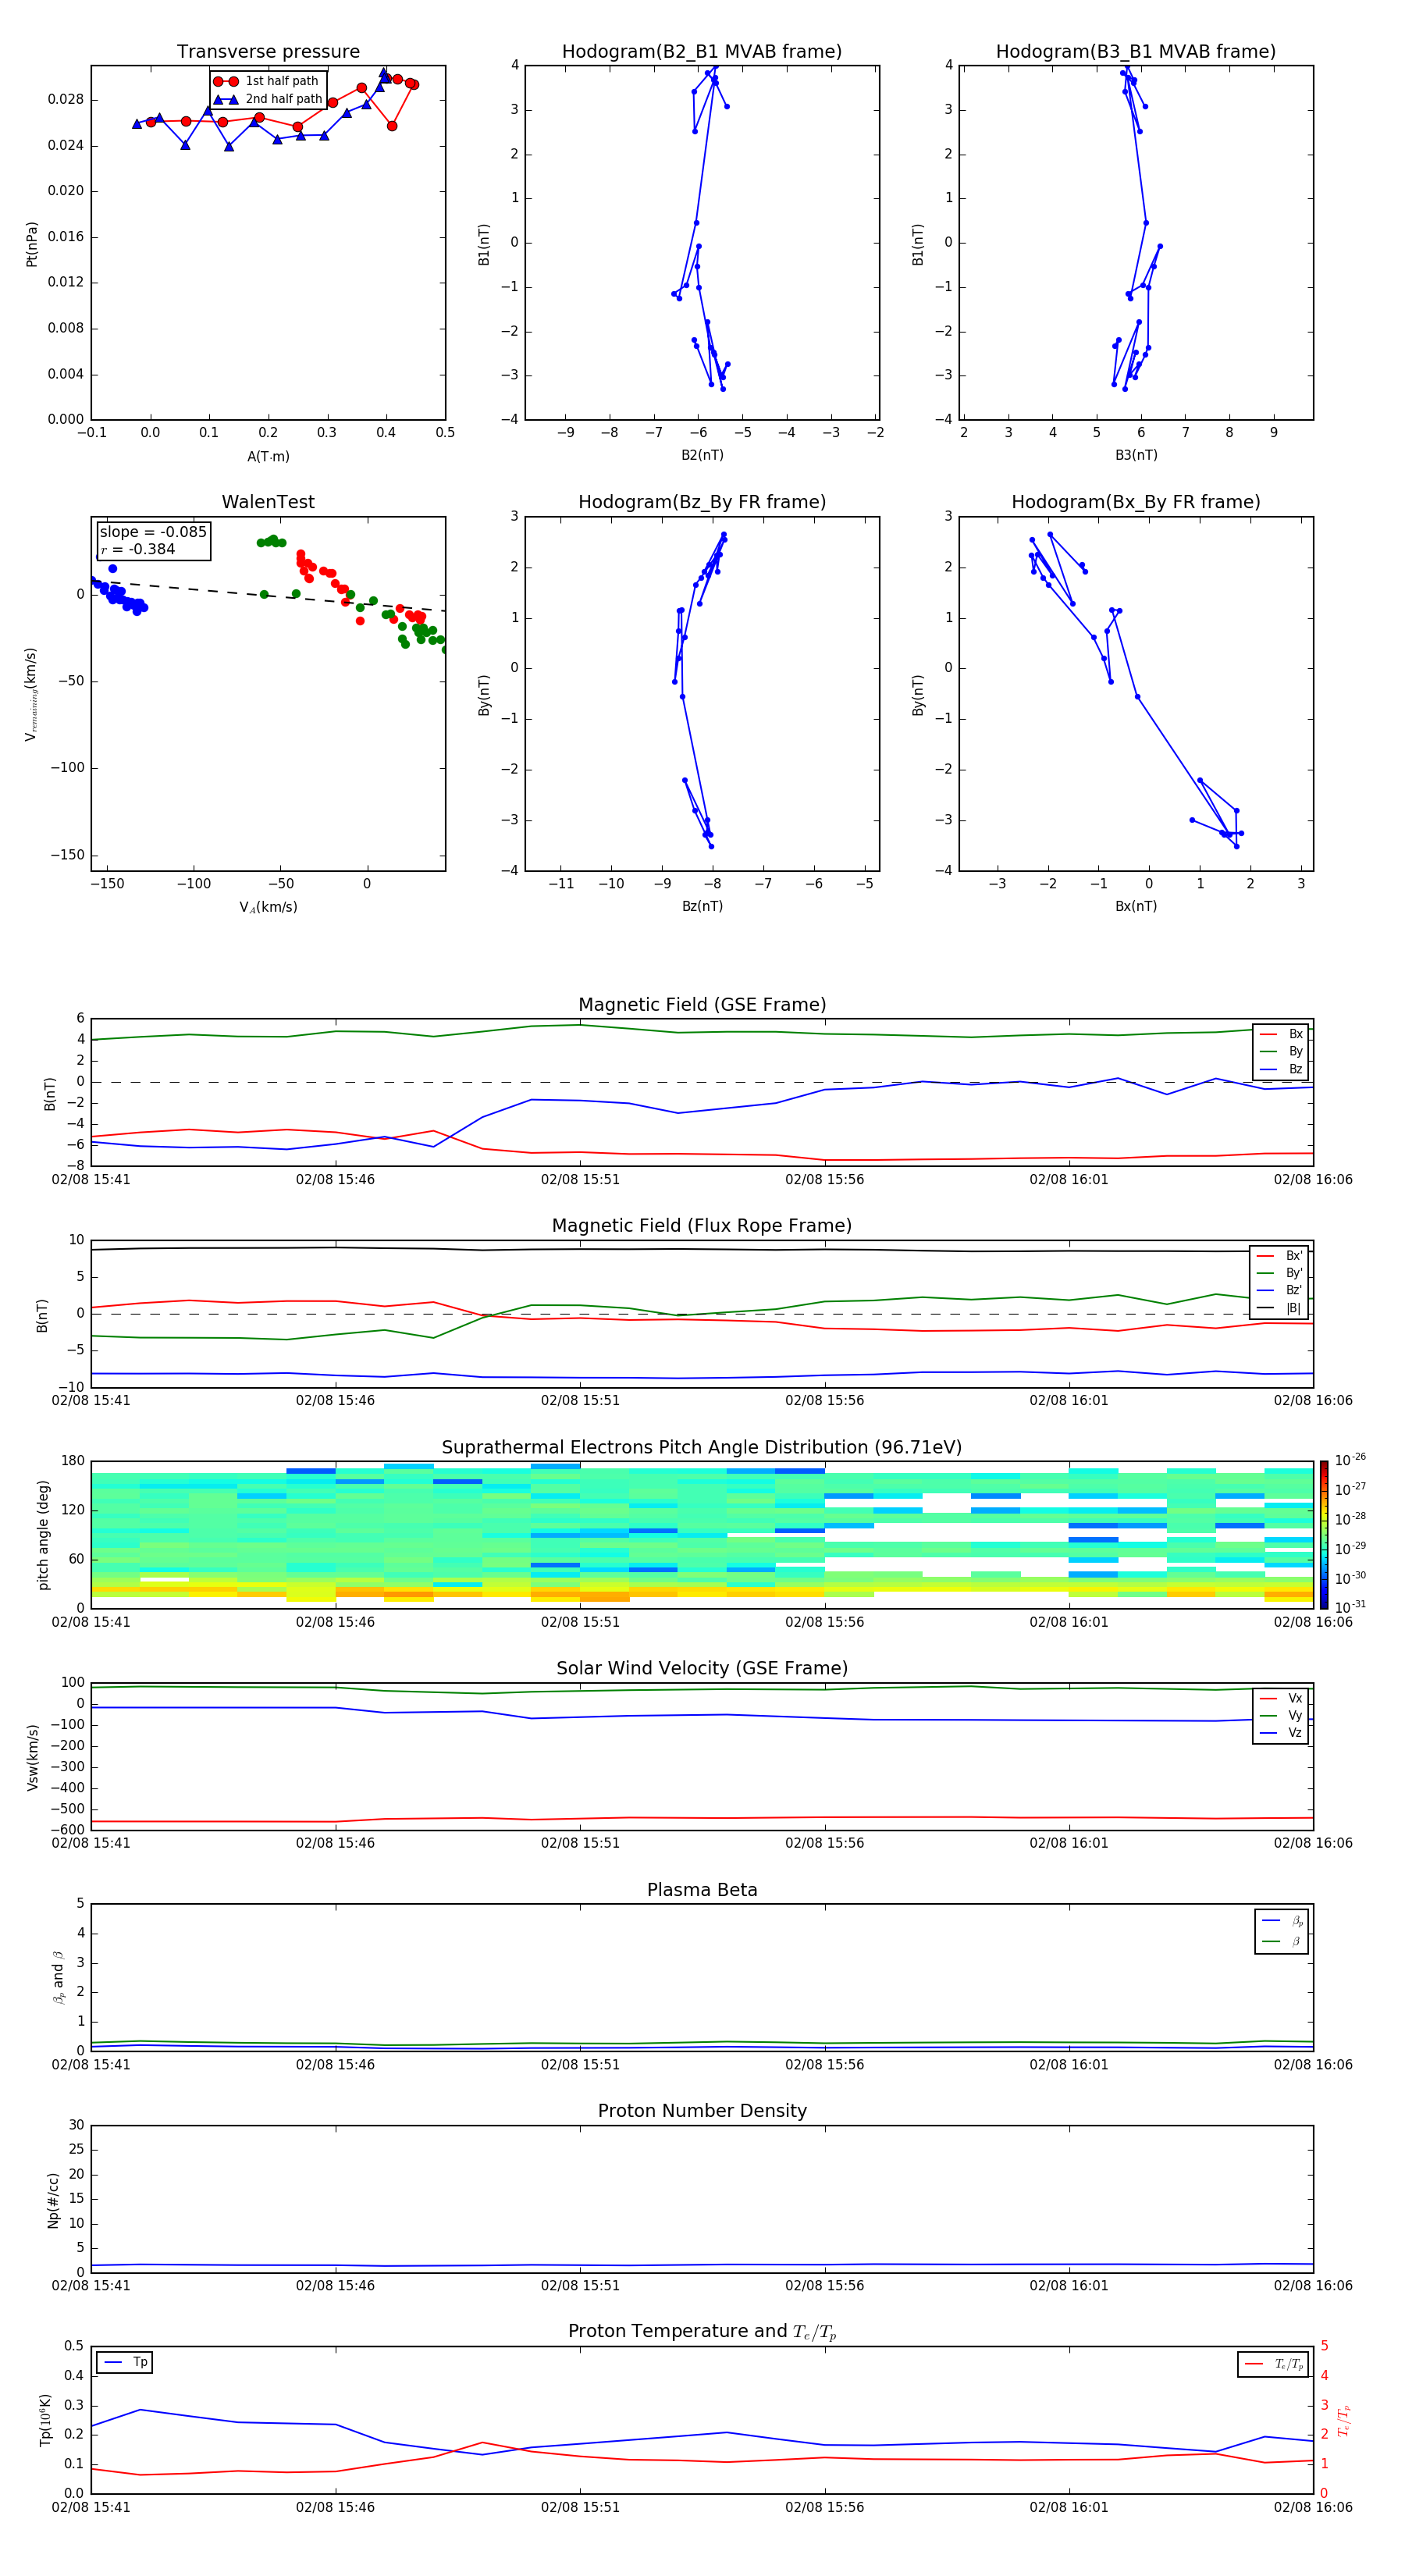Click the red 'Te/Tp' right axis label

[x=1343, y=2421]
